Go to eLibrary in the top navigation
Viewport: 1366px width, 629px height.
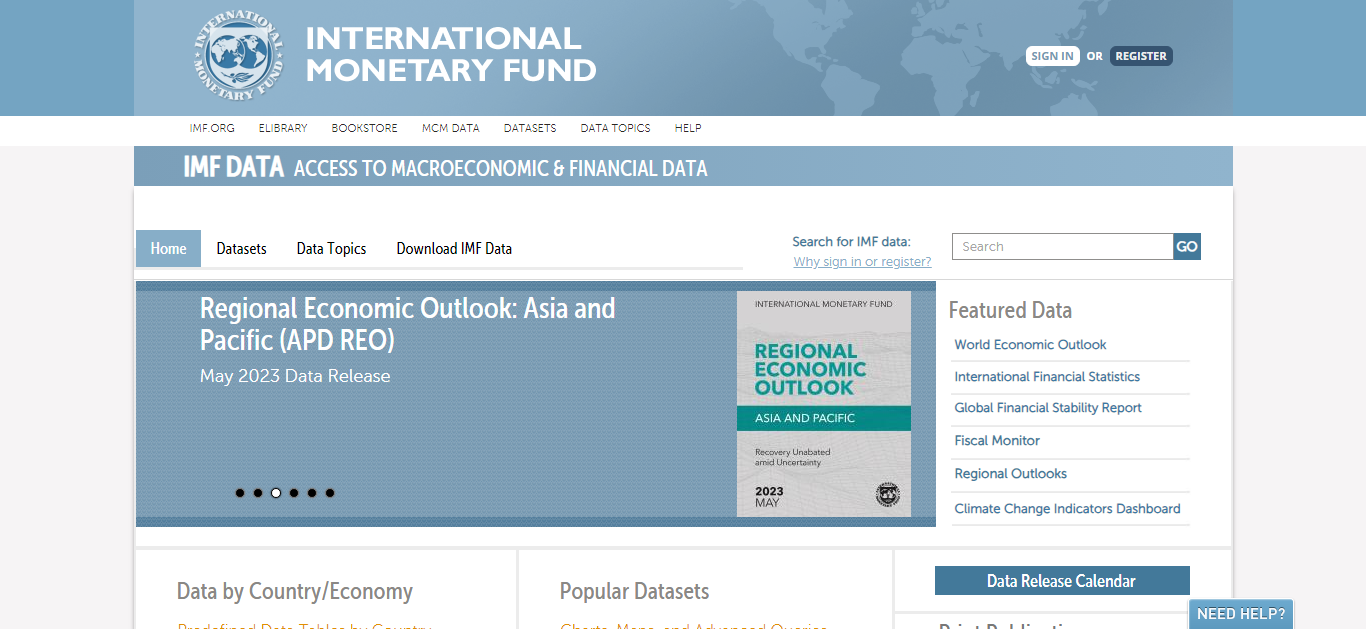click(x=283, y=128)
